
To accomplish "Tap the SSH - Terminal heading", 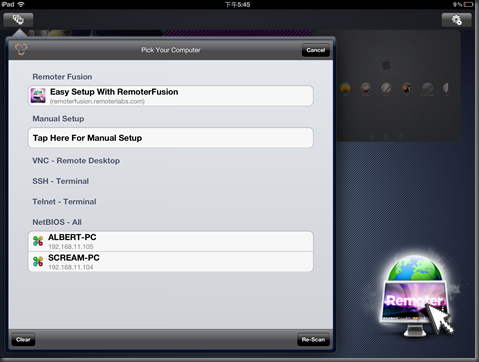I will 61,181.
